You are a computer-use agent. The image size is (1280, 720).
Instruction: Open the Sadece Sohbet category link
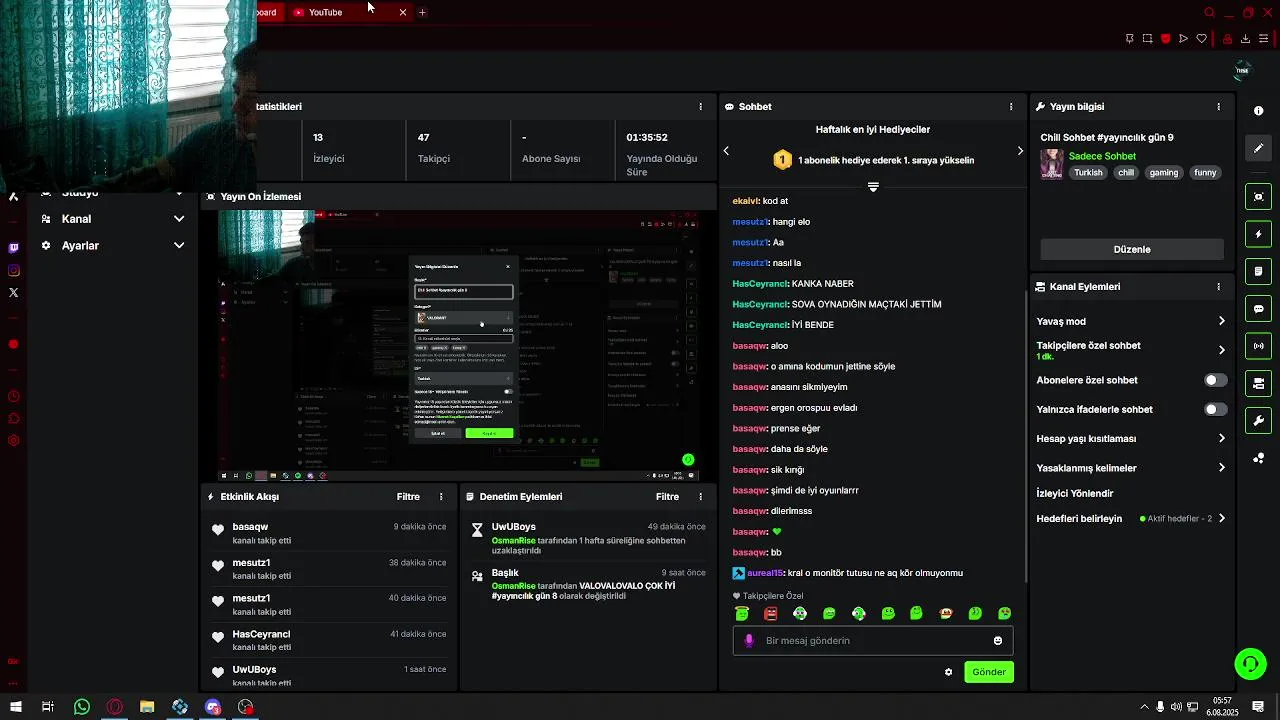click(x=1102, y=156)
